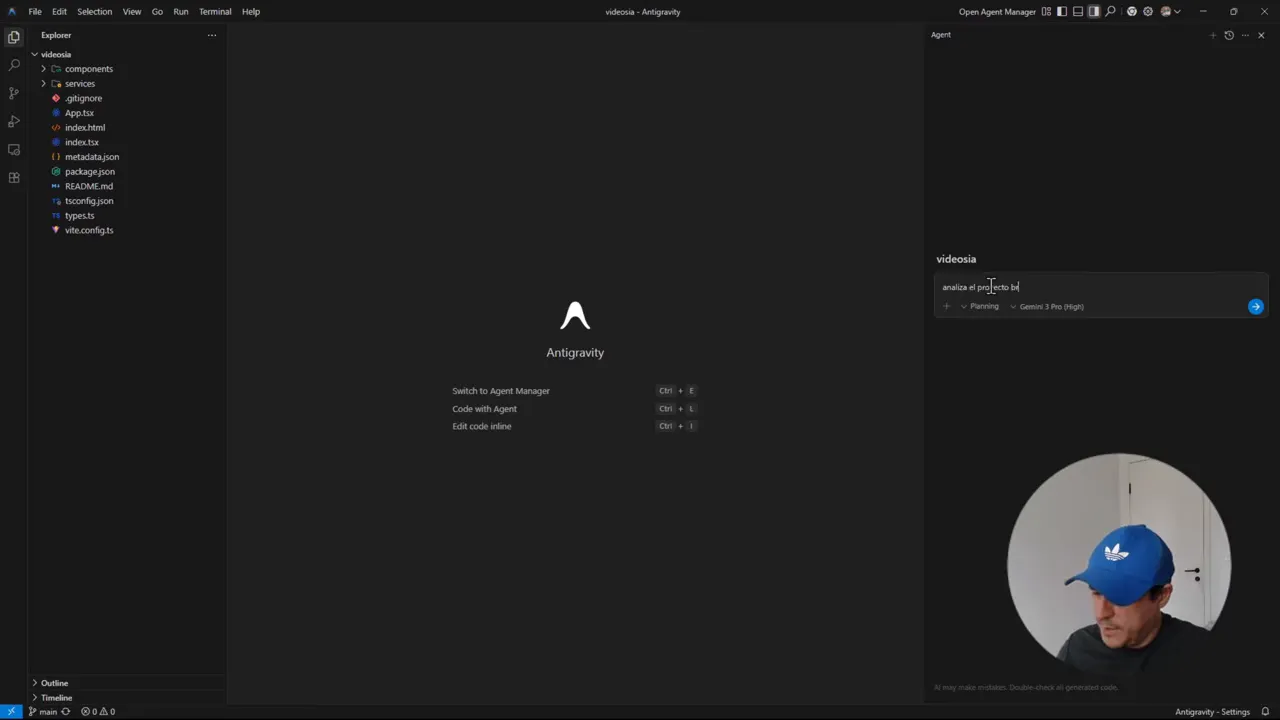Click Switch to Agent Manager shortcut
The width and height of the screenshot is (1280, 720).
pyautogui.click(x=501, y=391)
